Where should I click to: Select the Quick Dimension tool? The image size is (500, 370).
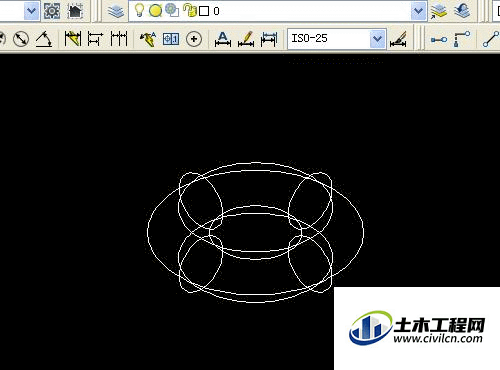(73, 39)
